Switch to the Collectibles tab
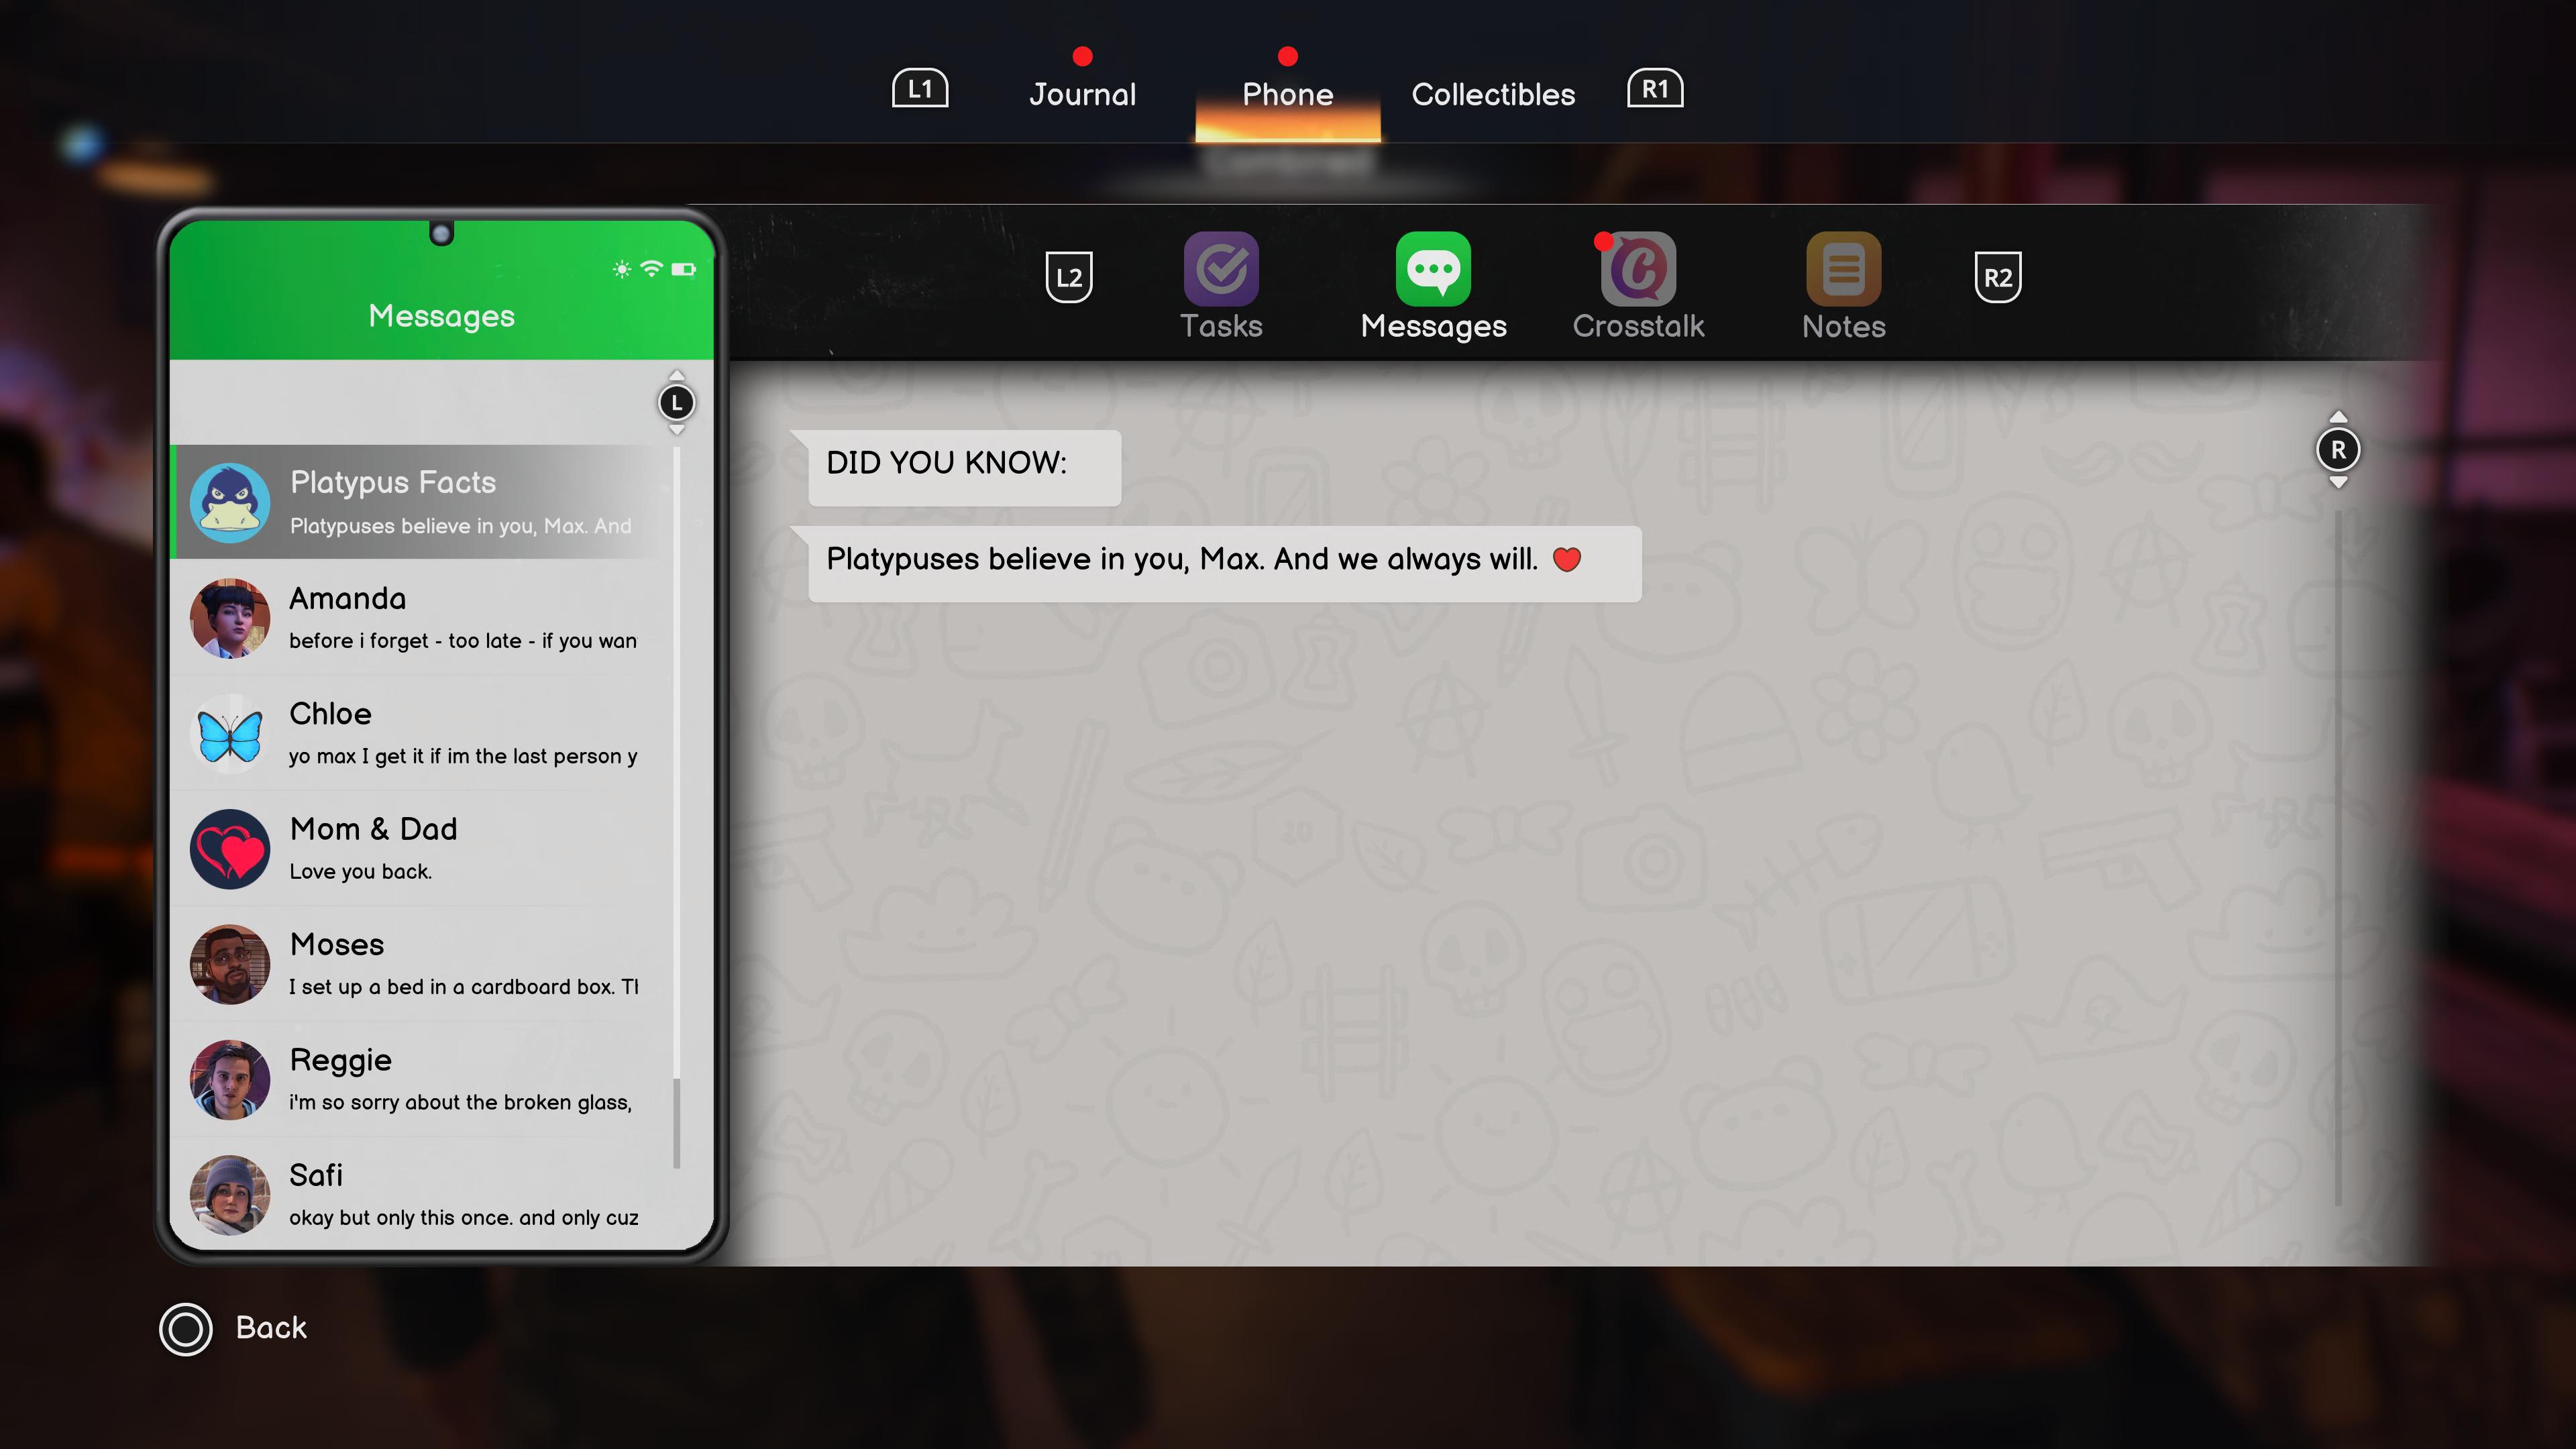The image size is (2576, 1449). pos(1493,94)
